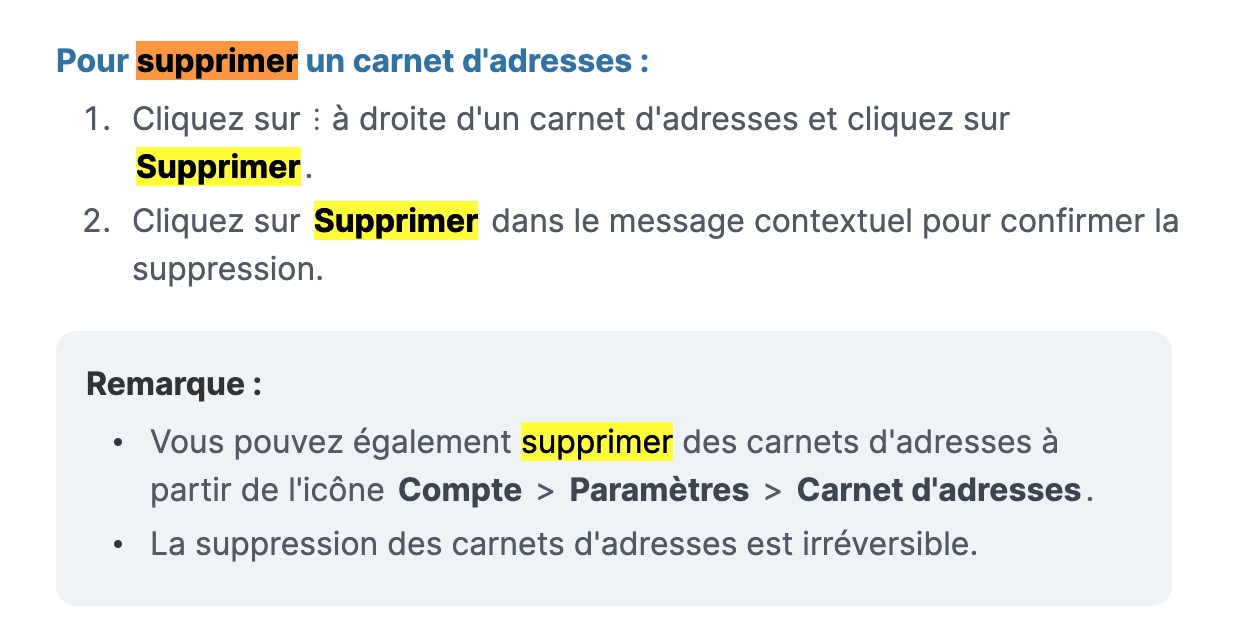This screenshot has width=1238, height=642.
Task: Click the vertical ellipsis icon in step 1
Action: click(316, 120)
